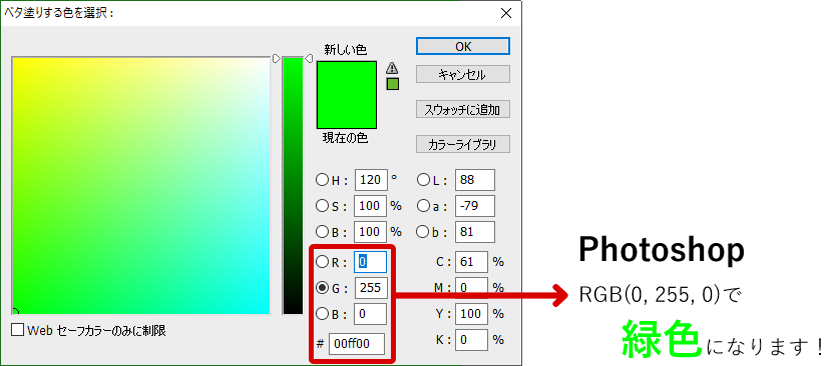Screen dimensions: 830x366
Task: Click スウォッチに追加 button
Action: [463, 110]
